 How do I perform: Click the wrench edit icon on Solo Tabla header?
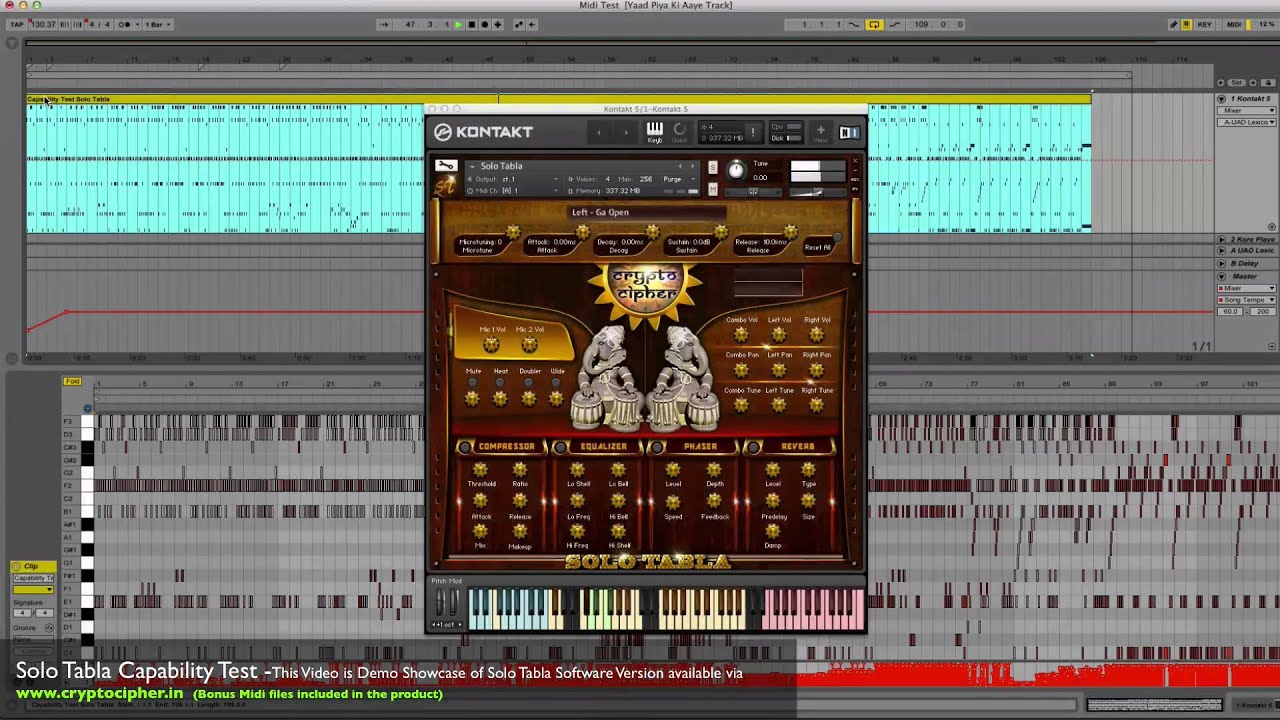pyautogui.click(x=446, y=165)
